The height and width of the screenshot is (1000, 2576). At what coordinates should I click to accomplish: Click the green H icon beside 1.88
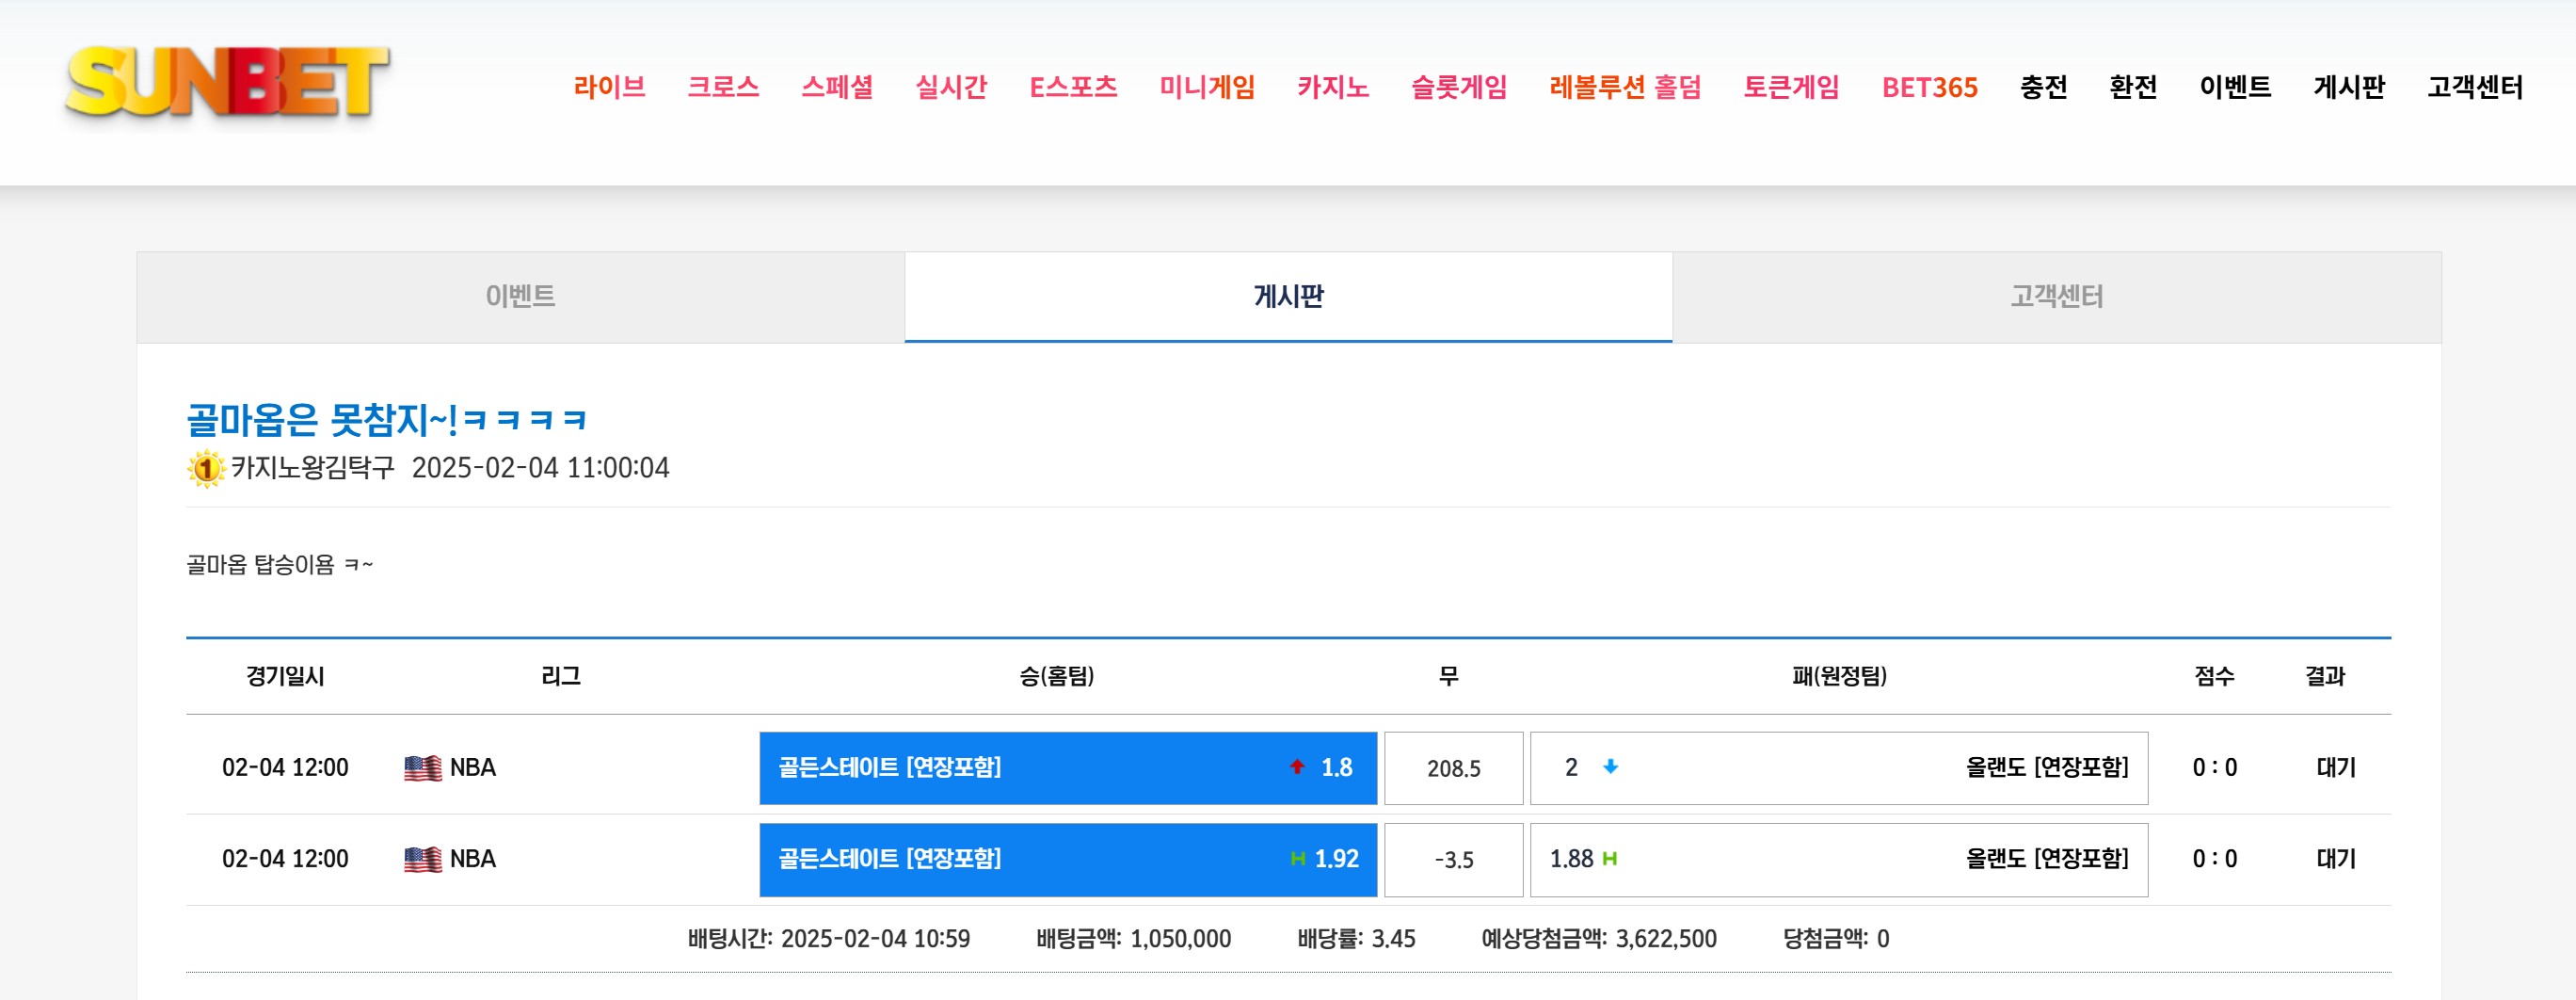tap(1610, 859)
